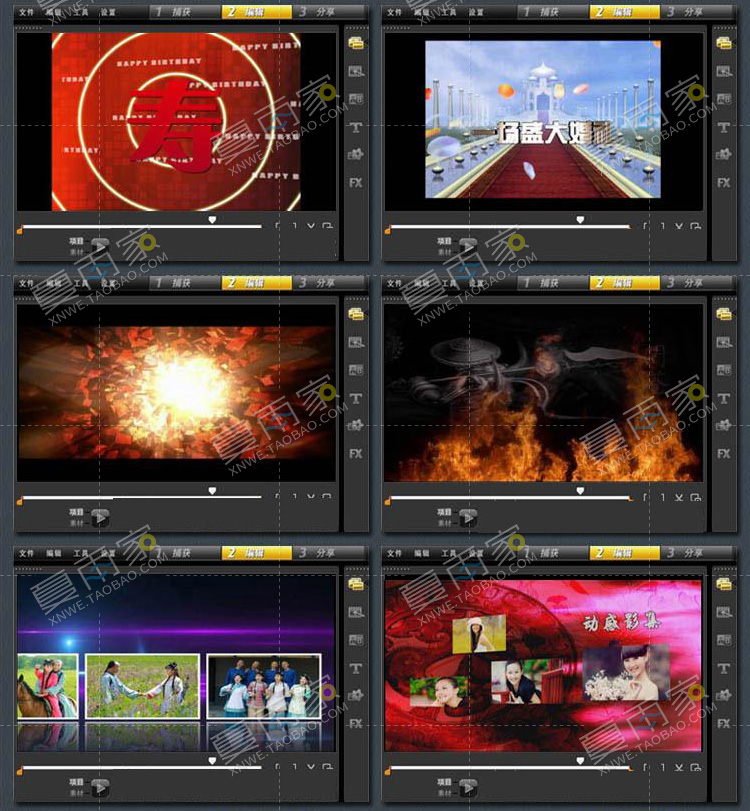Play the flames preview
Viewport: 750px width, 811px height.
click(x=468, y=518)
